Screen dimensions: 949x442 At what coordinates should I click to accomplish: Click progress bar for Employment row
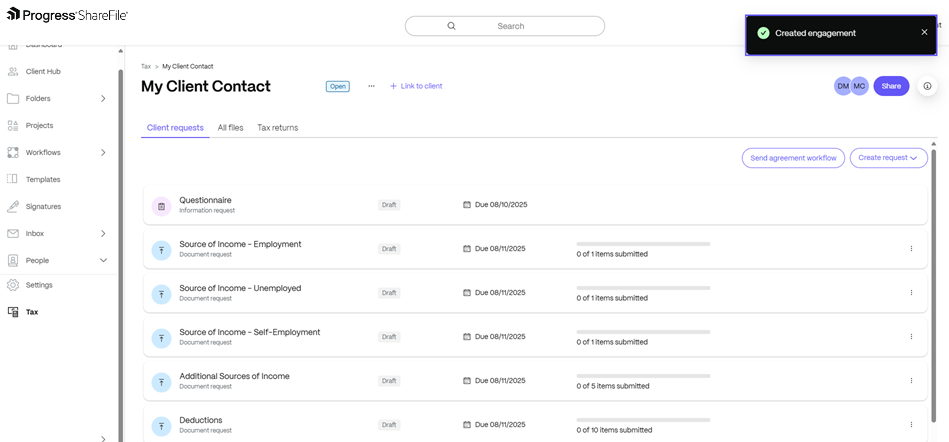click(x=643, y=244)
